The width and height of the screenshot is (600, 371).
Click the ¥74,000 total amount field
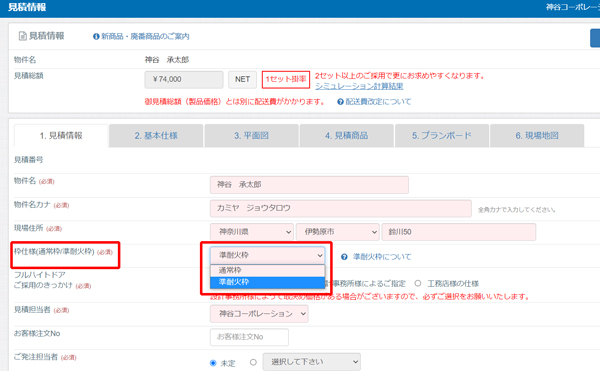tap(184, 80)
